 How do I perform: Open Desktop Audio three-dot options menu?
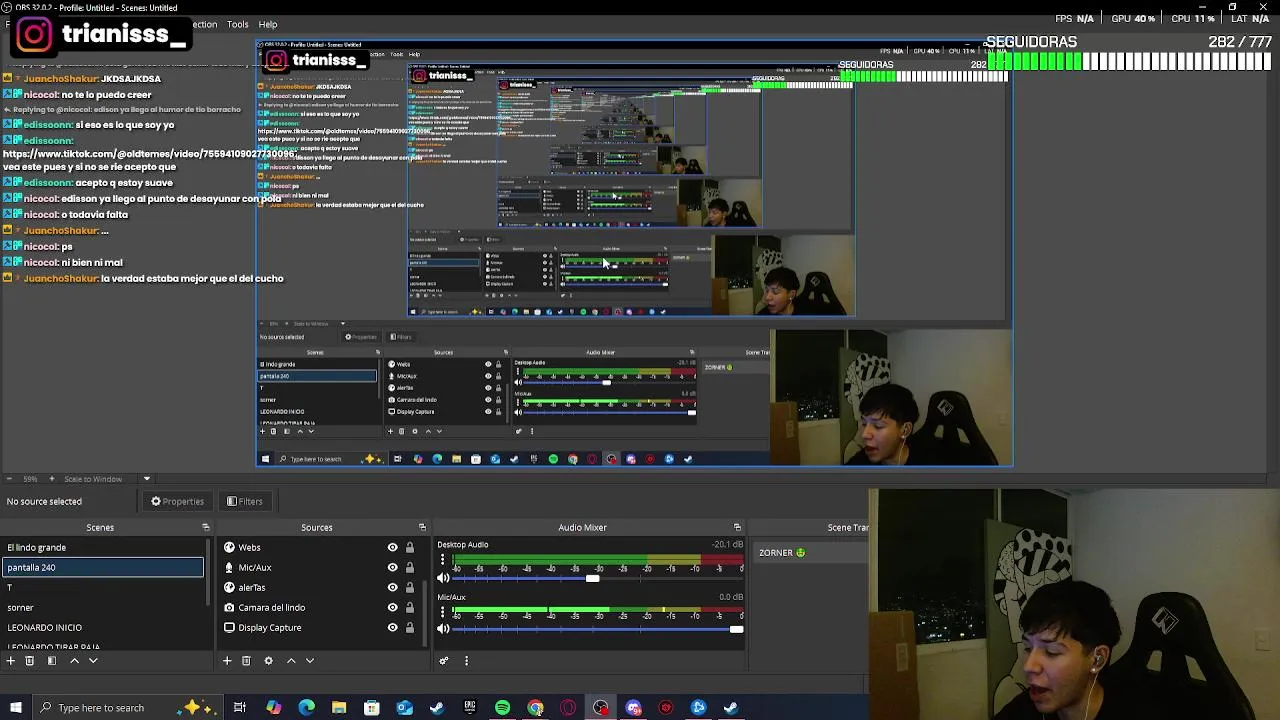[x=442, y=560]
